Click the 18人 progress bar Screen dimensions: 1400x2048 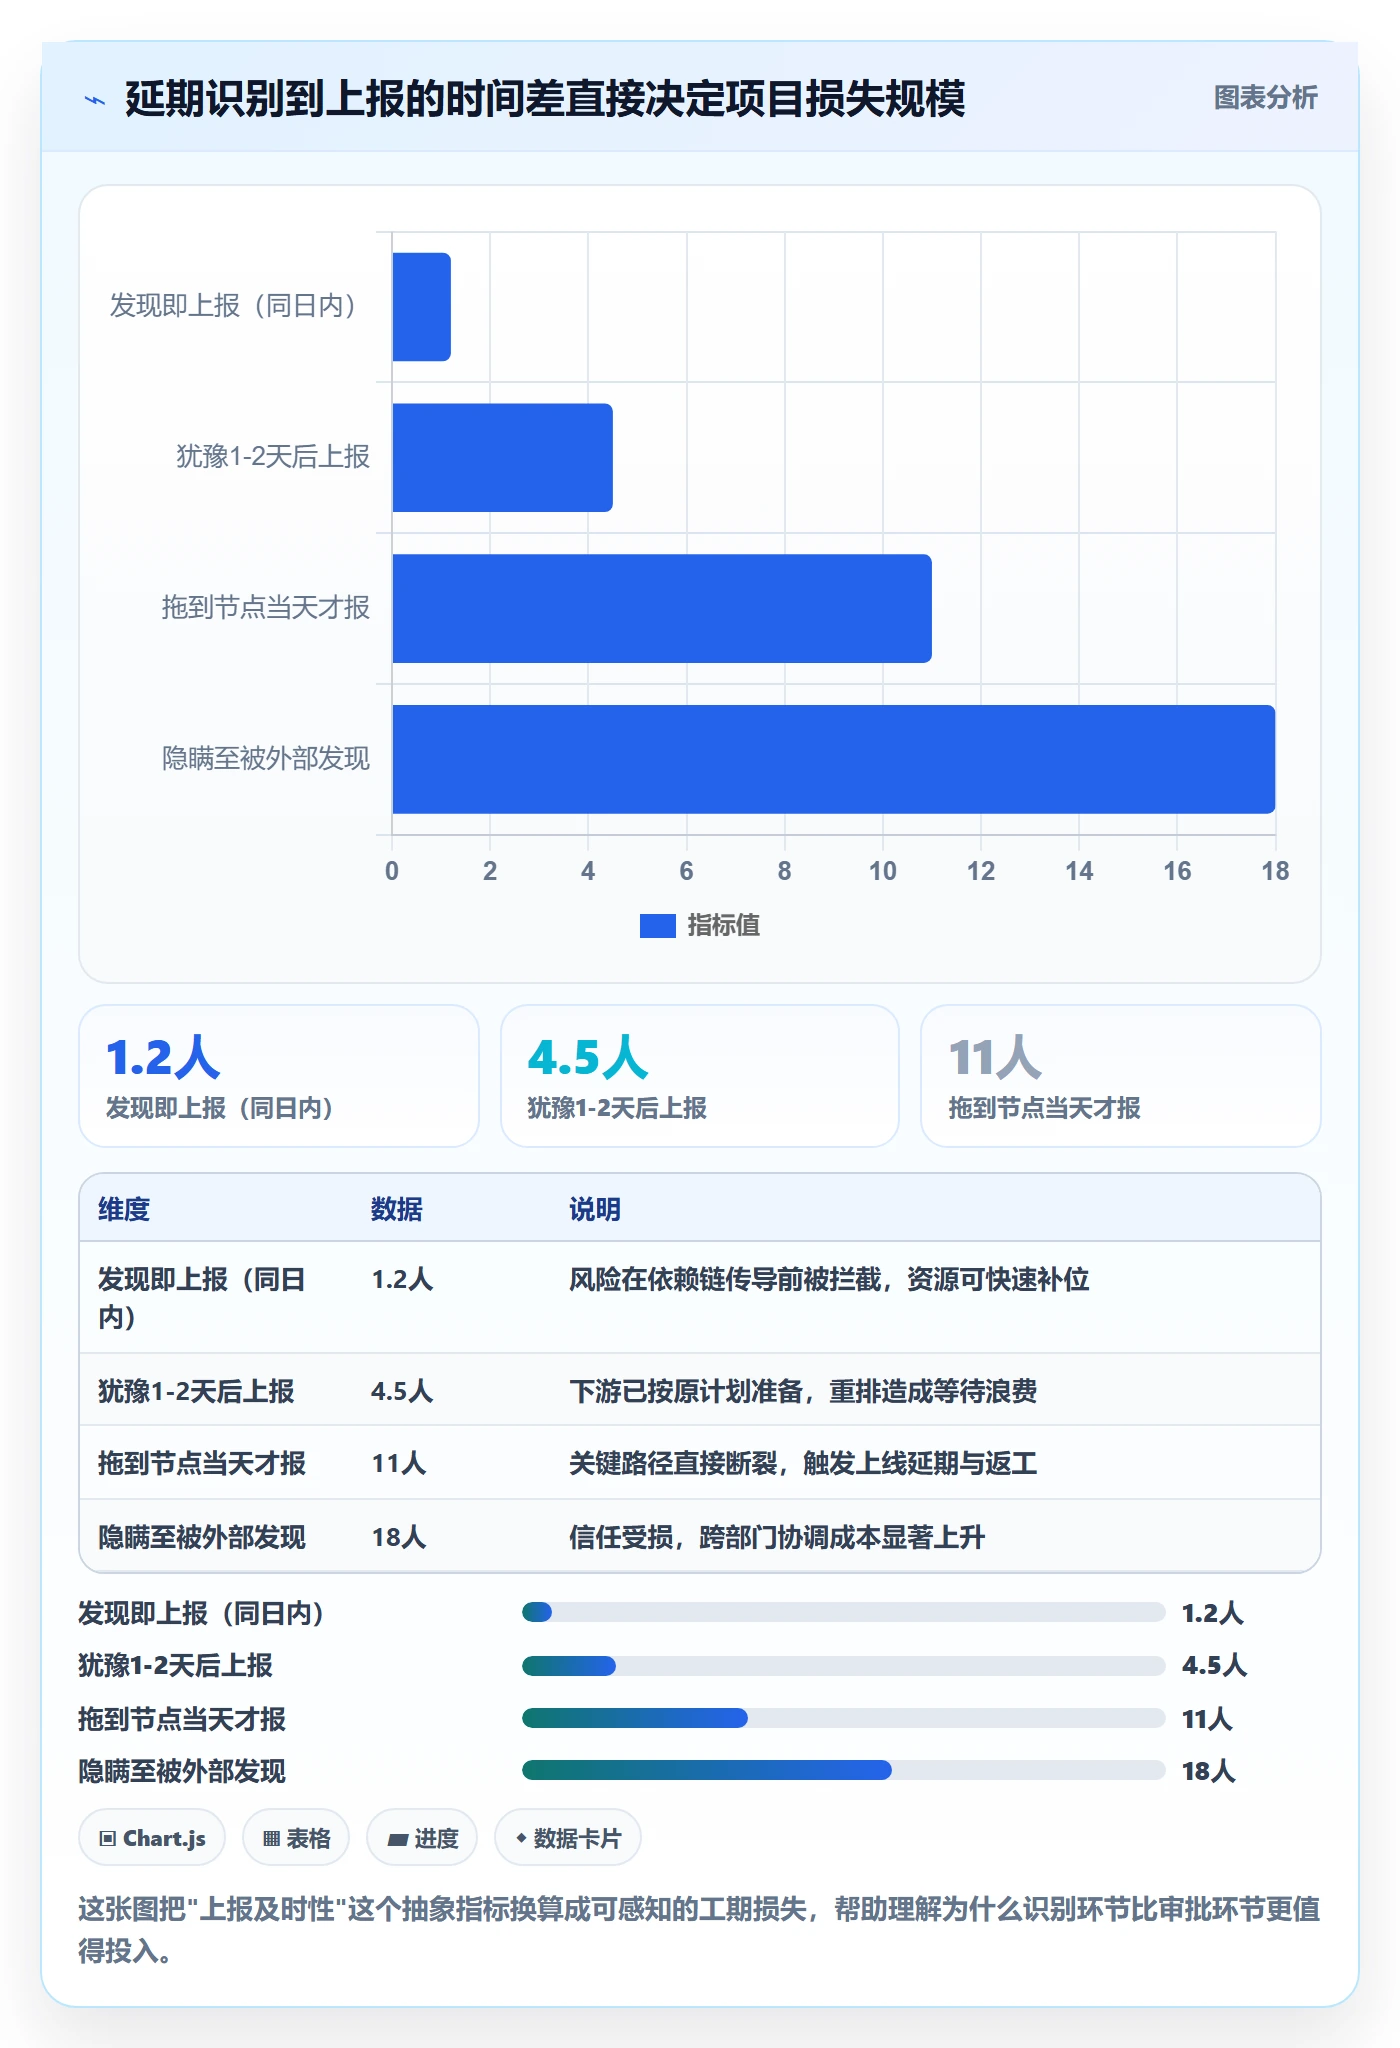pyautogui.click(x=843, y=1770)
